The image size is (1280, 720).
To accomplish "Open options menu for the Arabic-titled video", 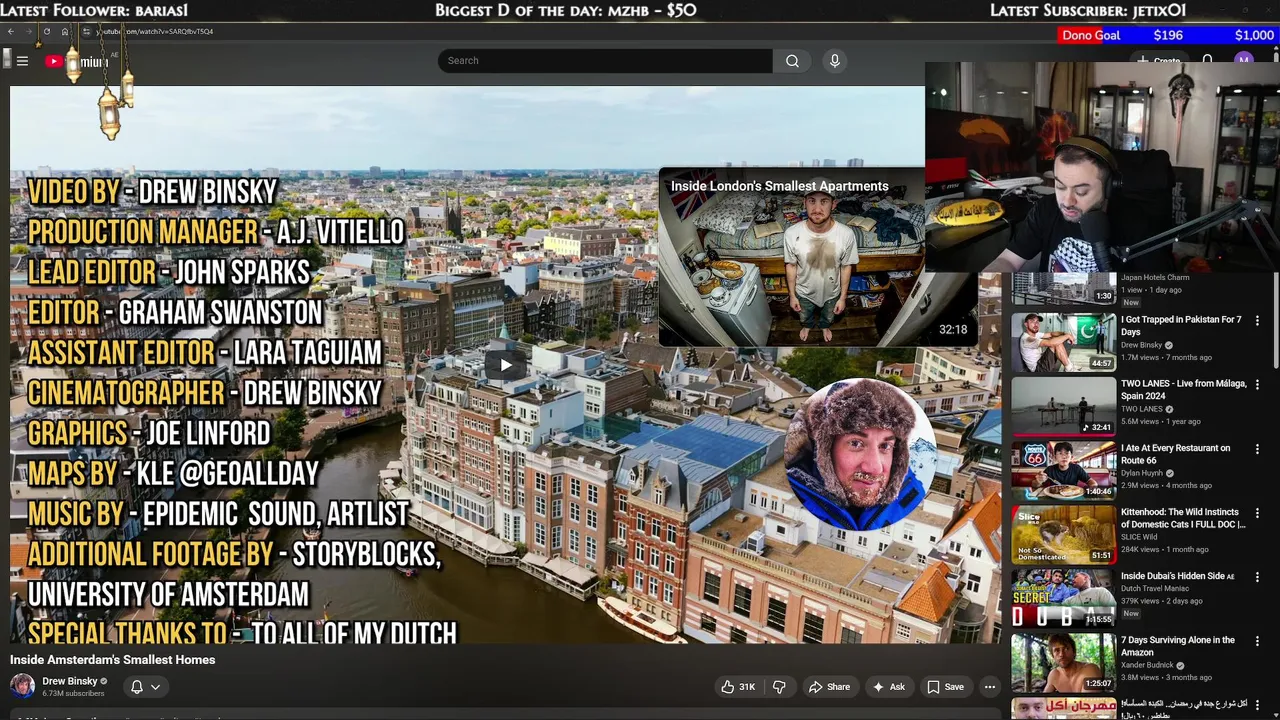I will point(1257,704).
